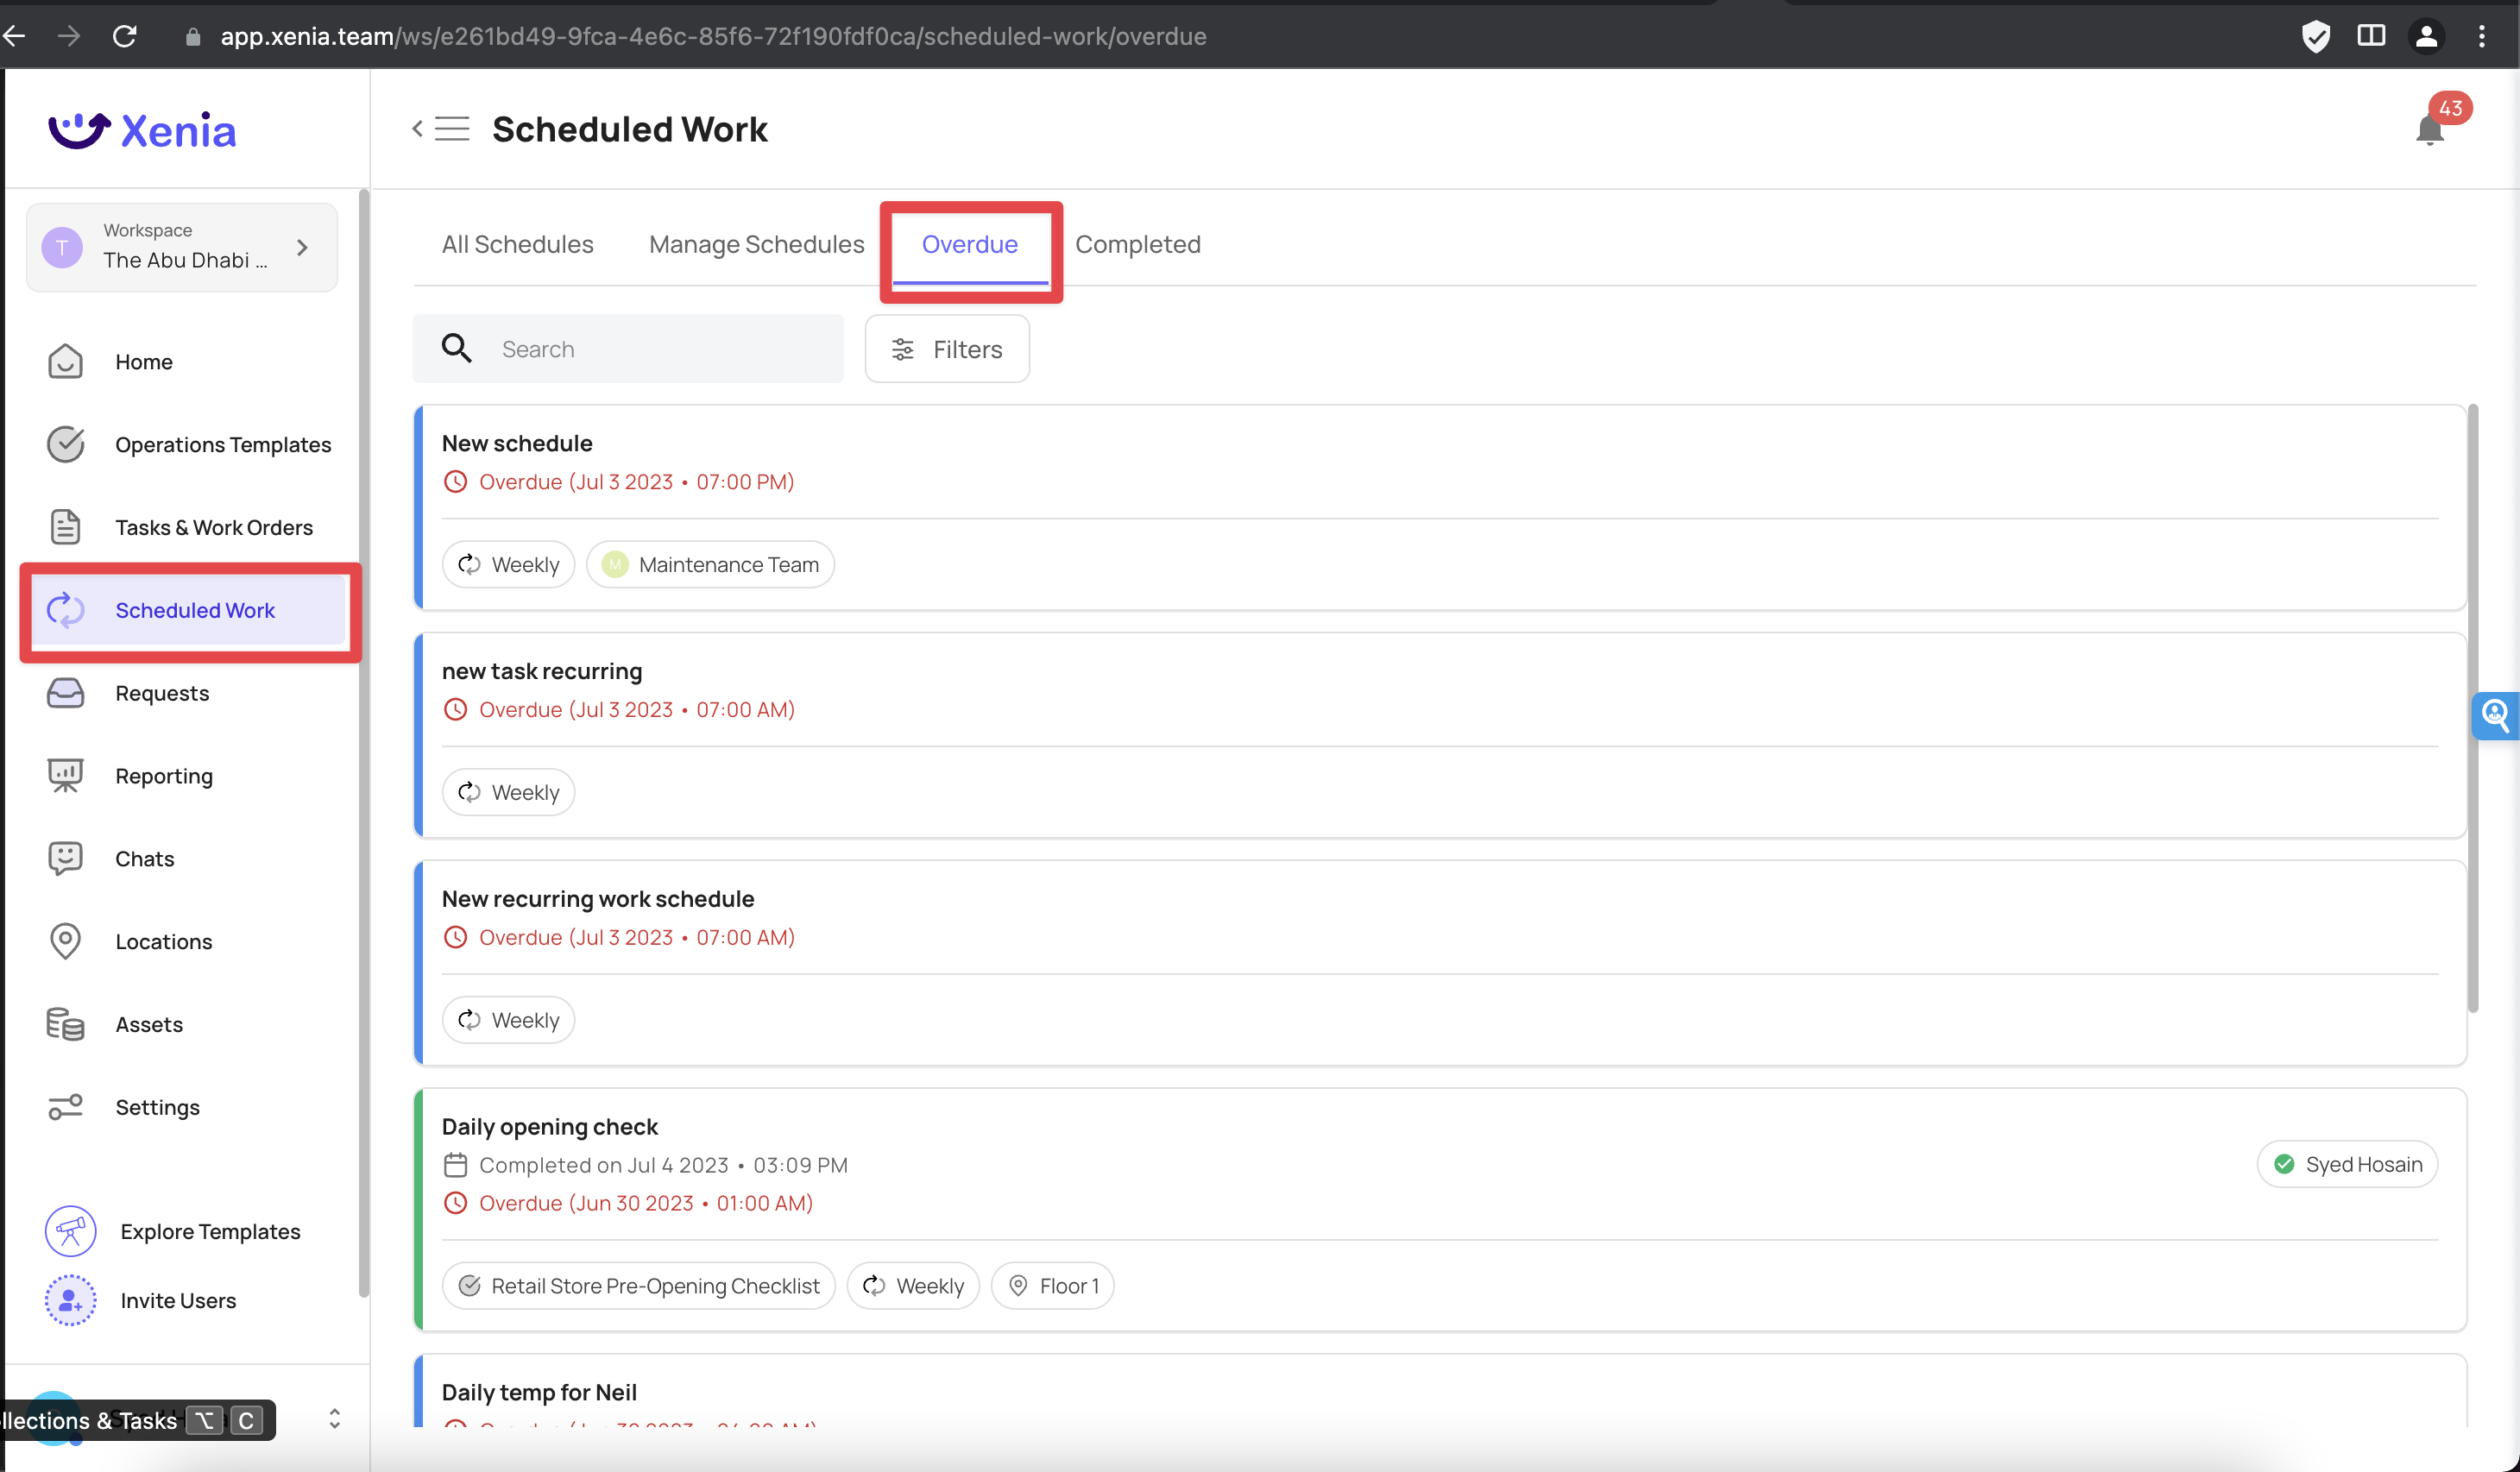2520x1472 pixels.
Task: Open 'New recurring work schedule' card
Action: pyautogui.click(x=1440, y=963)
